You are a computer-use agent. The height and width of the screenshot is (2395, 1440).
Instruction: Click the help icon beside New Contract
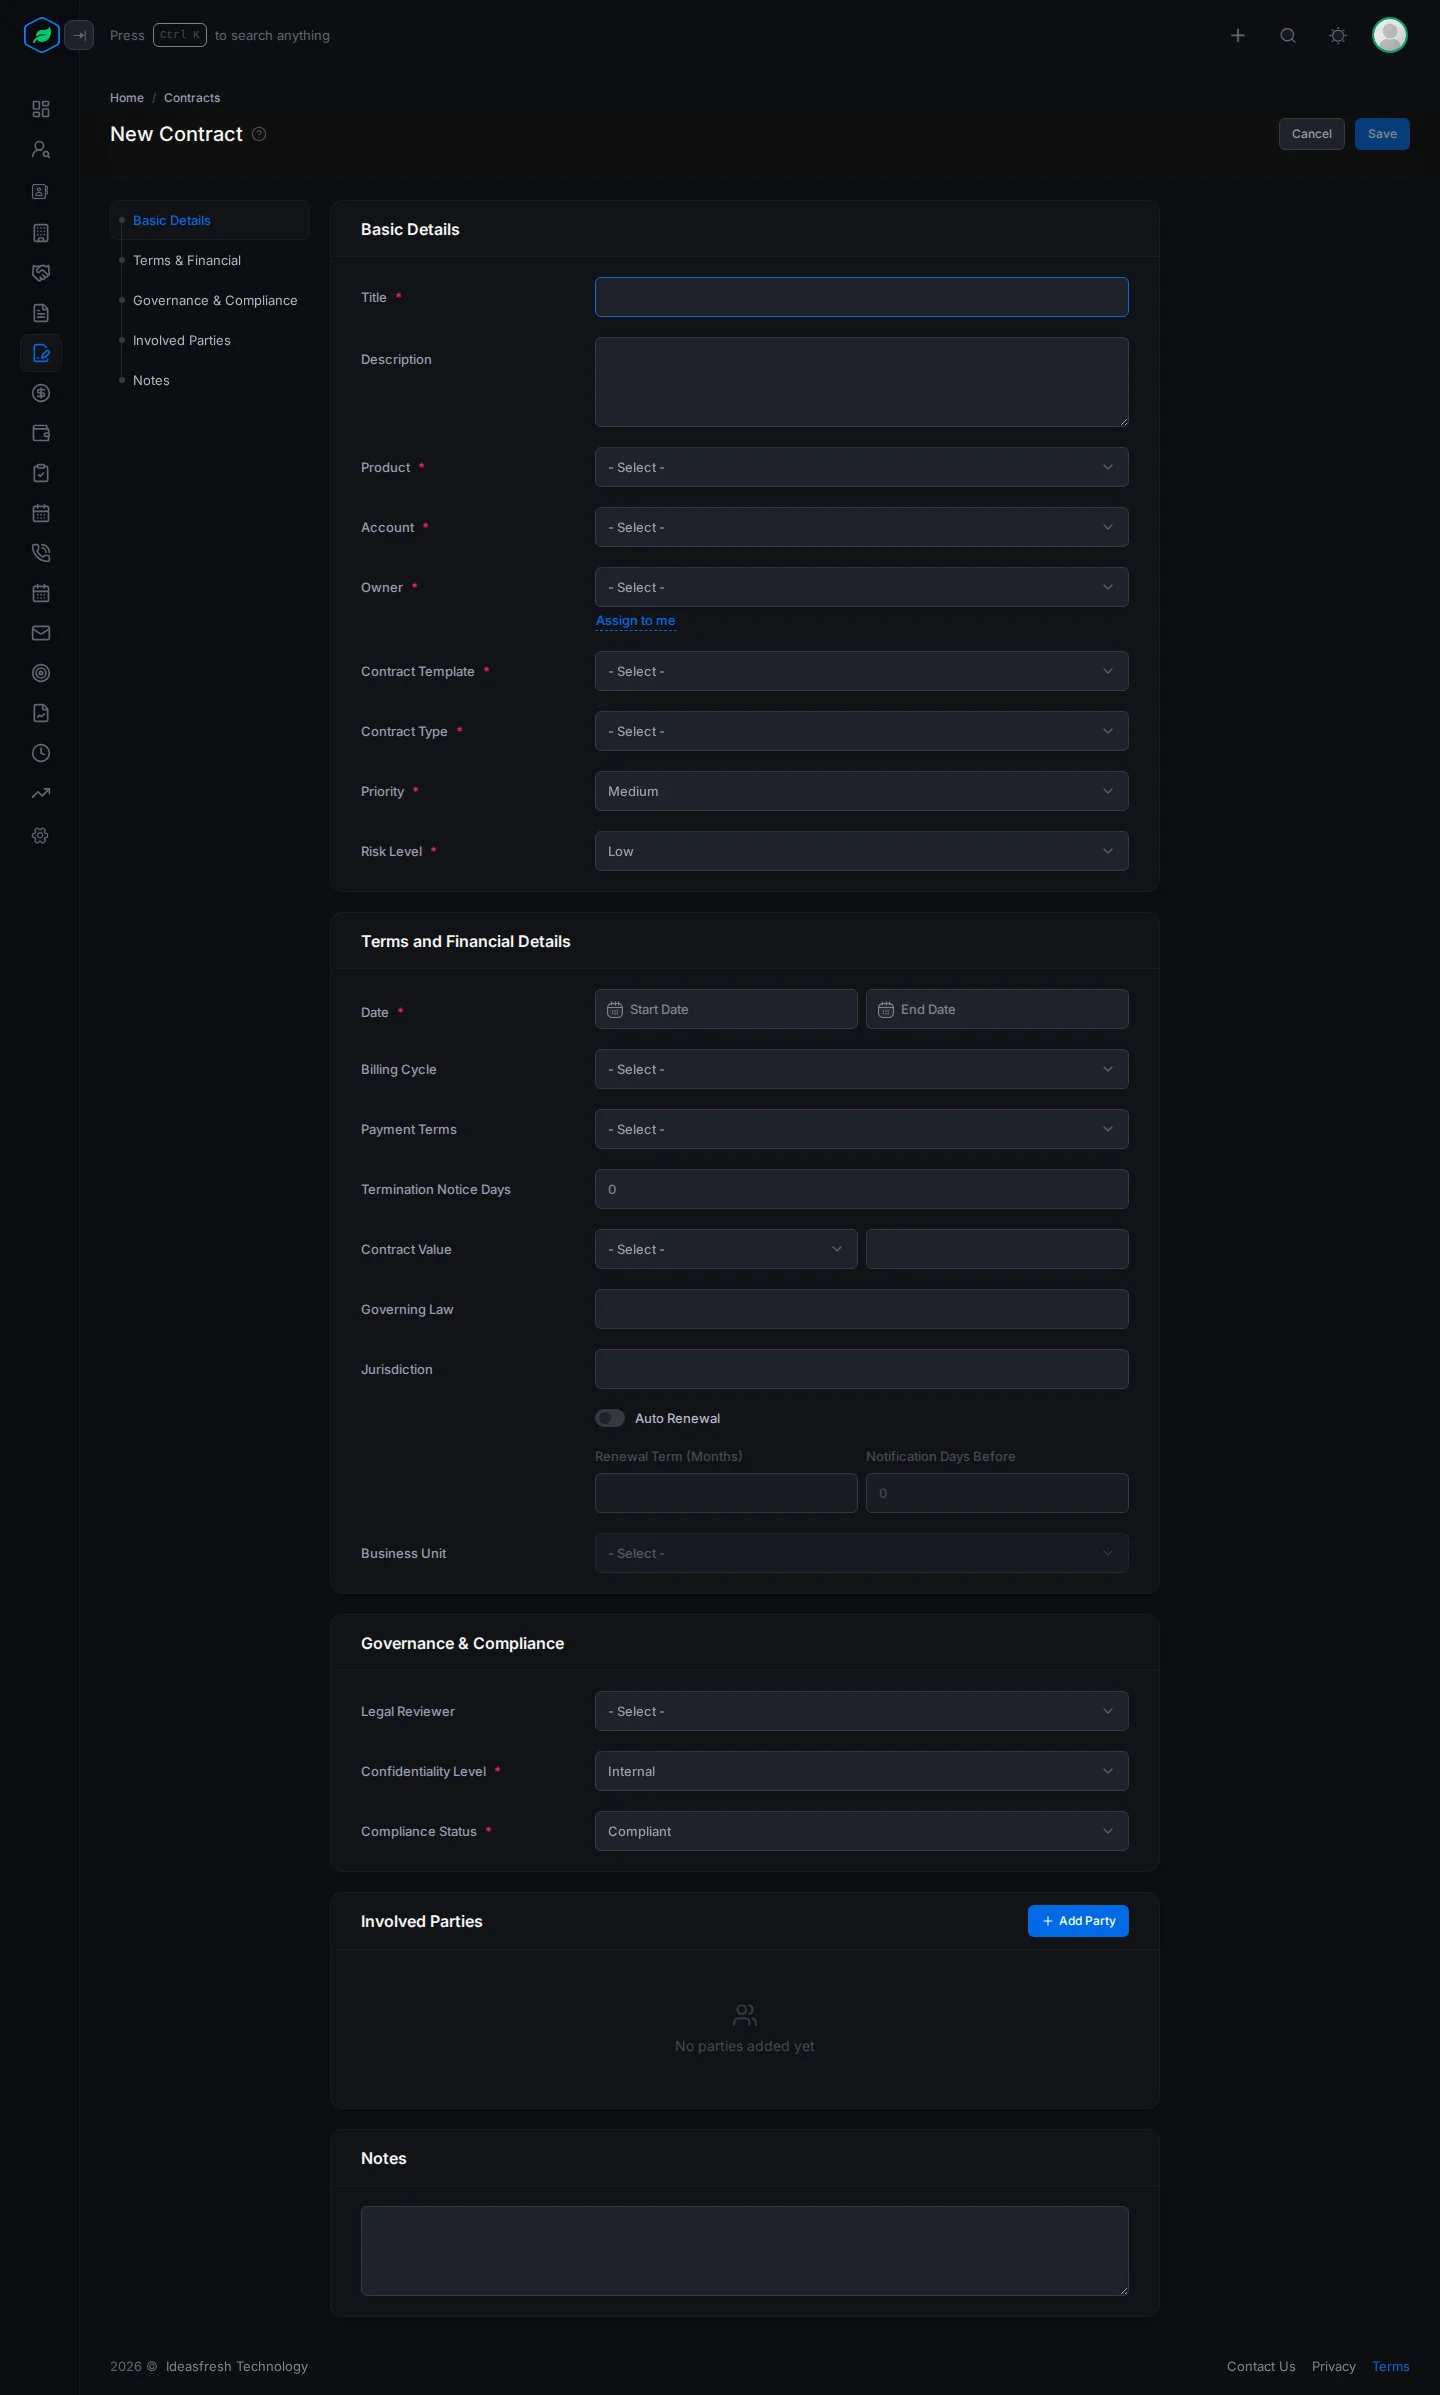point(259,134)
